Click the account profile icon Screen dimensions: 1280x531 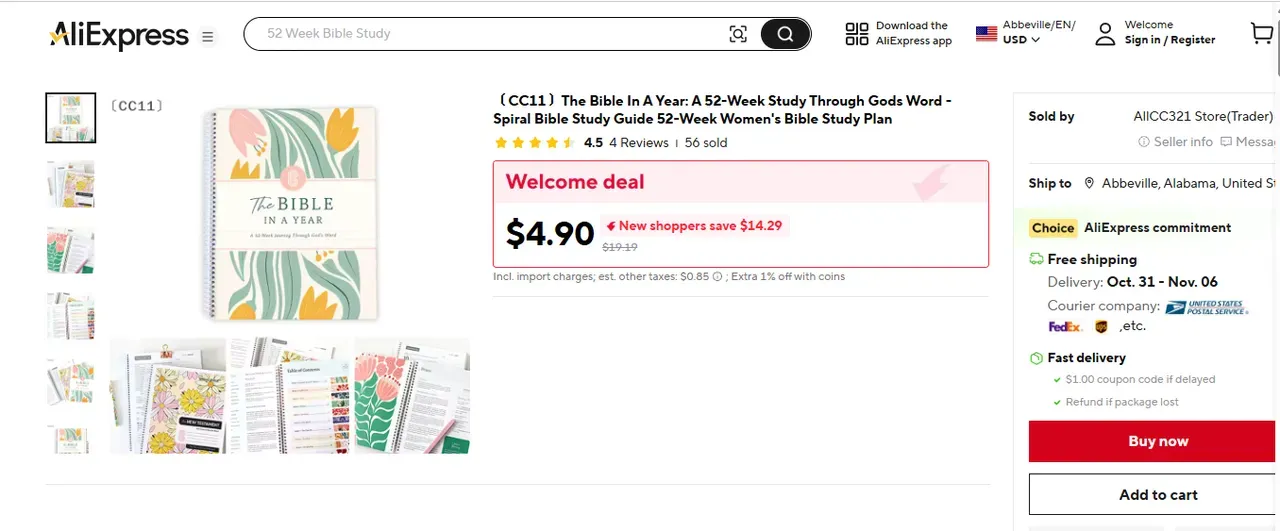click(x=1105, y=34)
